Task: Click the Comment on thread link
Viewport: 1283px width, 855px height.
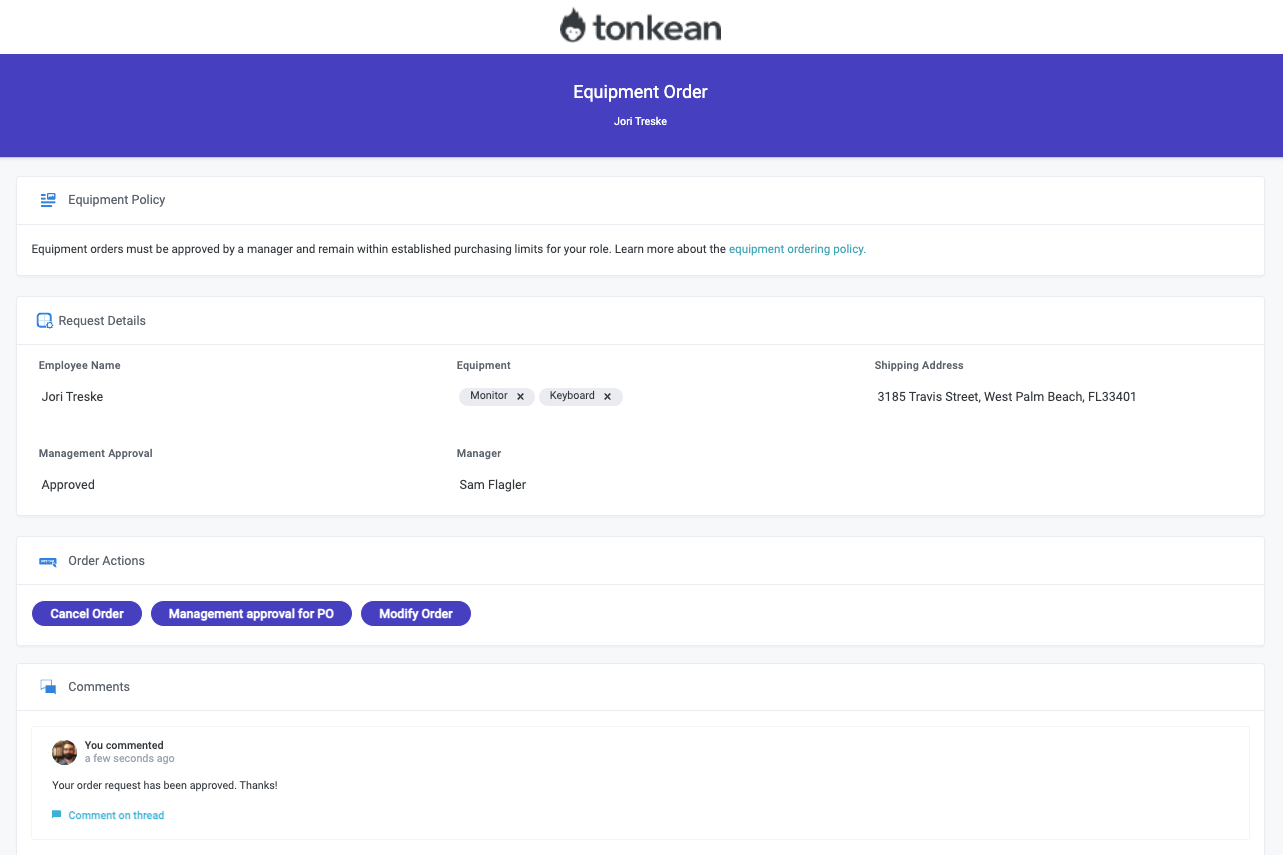Action: [116, 815]
